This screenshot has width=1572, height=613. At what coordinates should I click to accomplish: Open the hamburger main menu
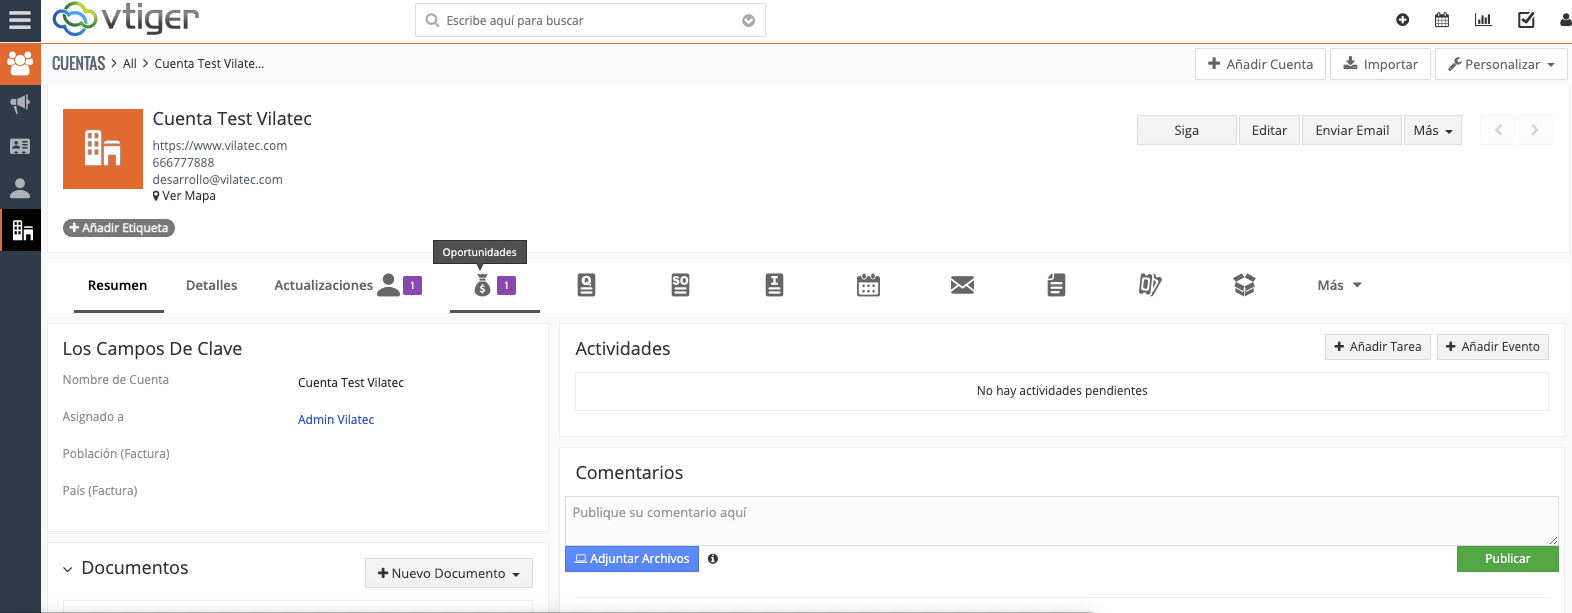pyautogui.click(x=20, y=20)
